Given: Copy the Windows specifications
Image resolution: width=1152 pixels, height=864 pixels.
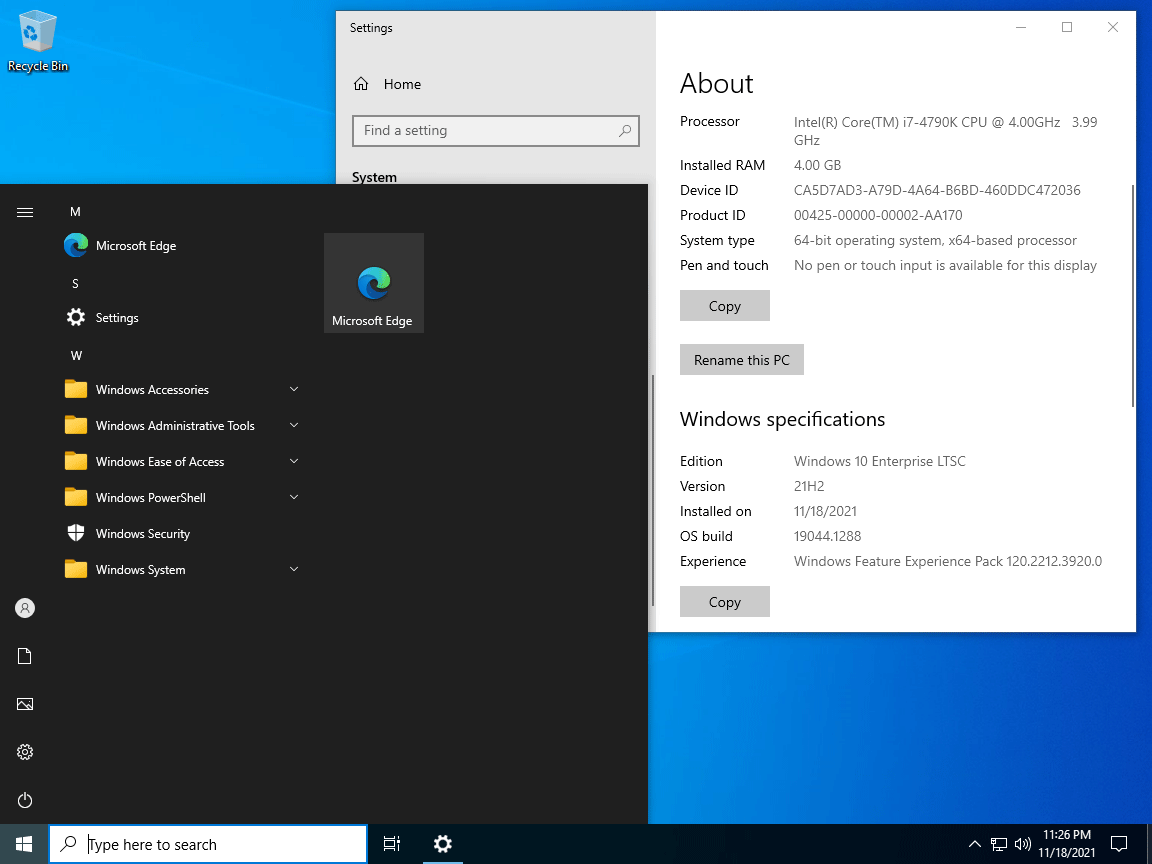Looking at the screenshot, I should [724, 602].
